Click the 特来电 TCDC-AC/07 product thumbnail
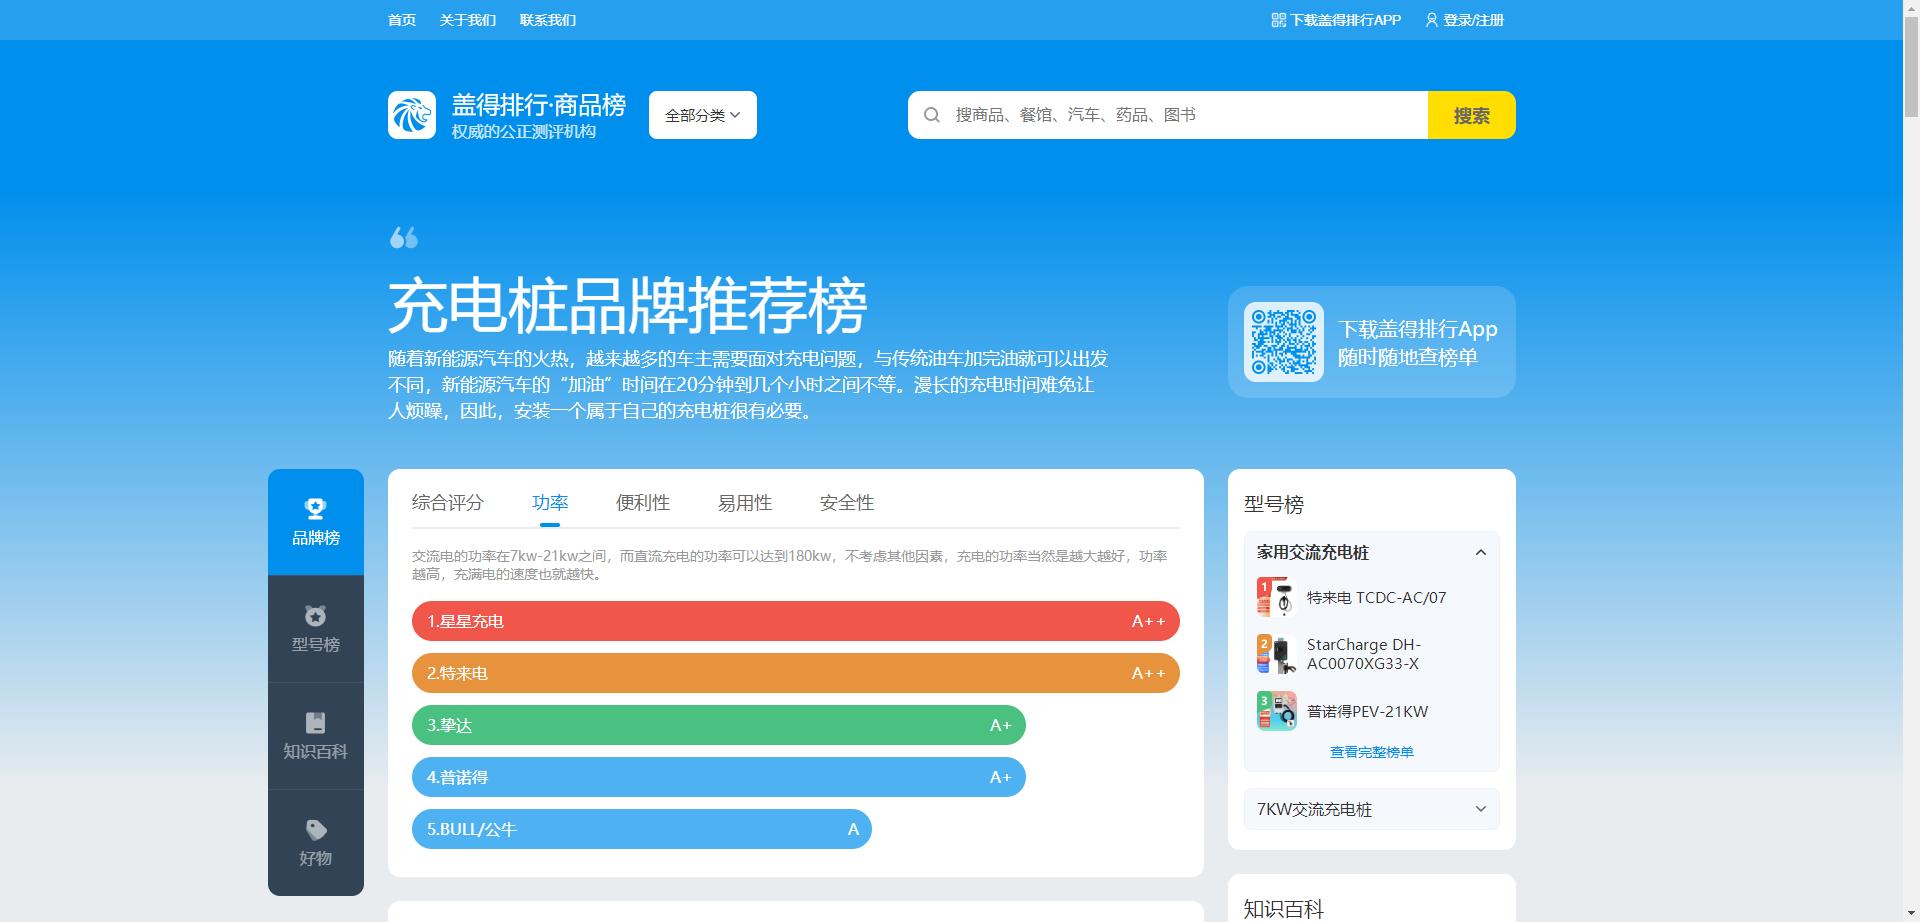This screenshot has width=1920, height=922. (x=1275, y=597)
